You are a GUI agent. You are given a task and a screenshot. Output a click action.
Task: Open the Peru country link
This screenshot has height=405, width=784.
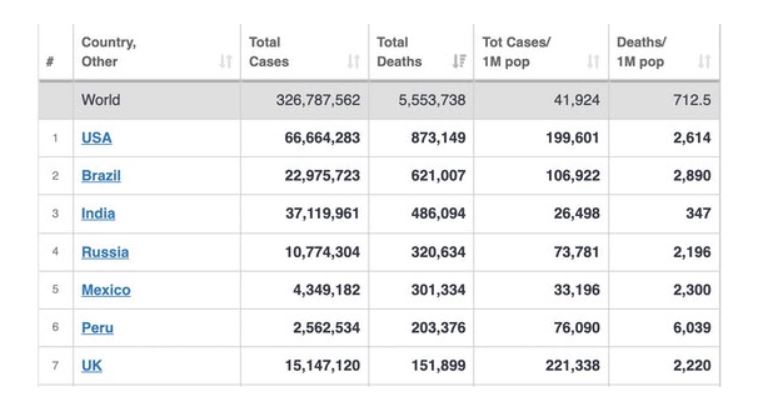point(98,328)
